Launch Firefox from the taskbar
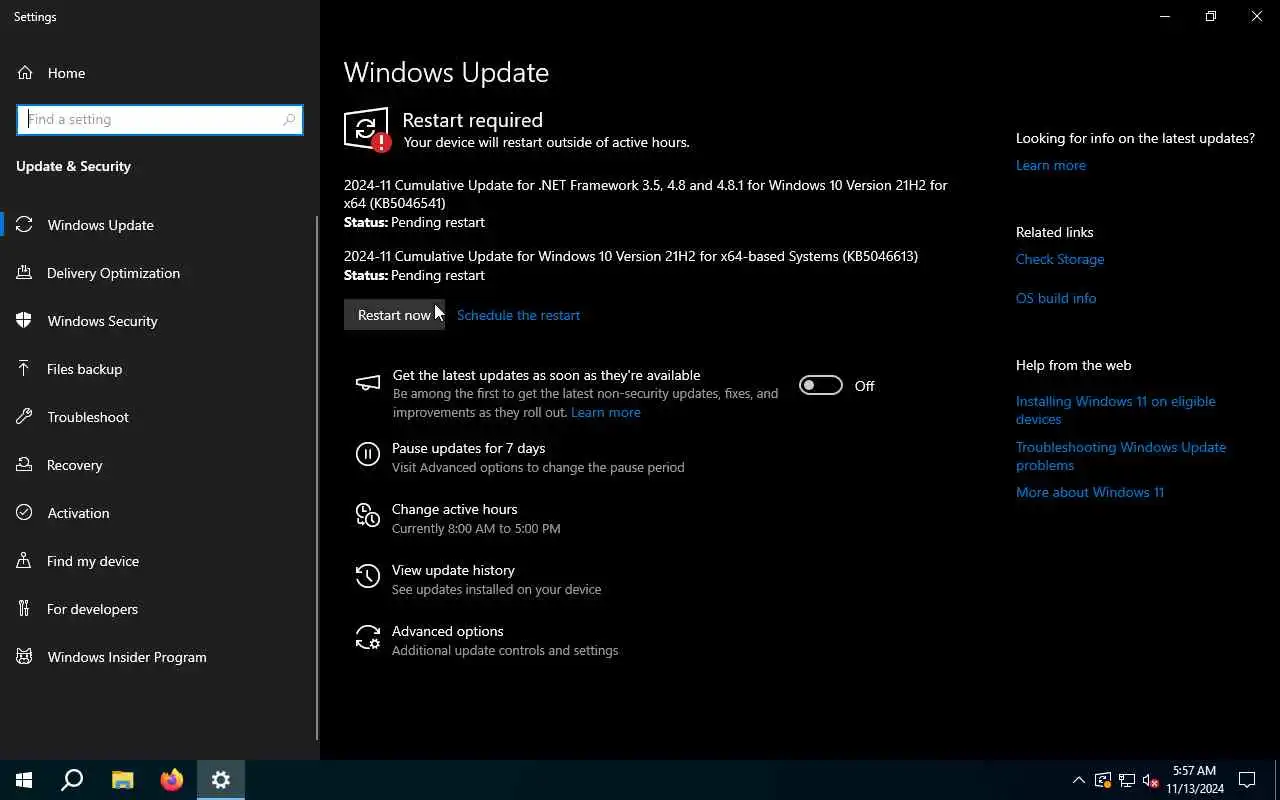The height and width of the screenshot is (800, 1280). [x=172, y=780]
